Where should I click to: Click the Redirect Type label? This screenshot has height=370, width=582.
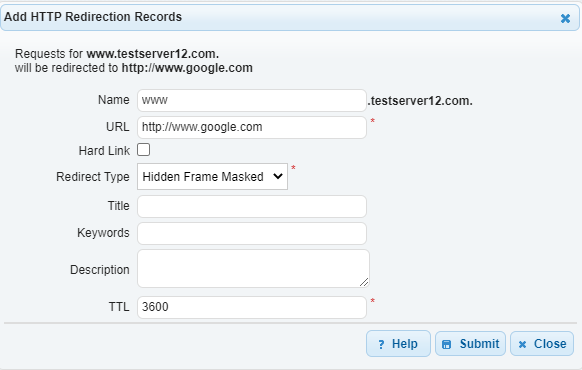(93, 177)
